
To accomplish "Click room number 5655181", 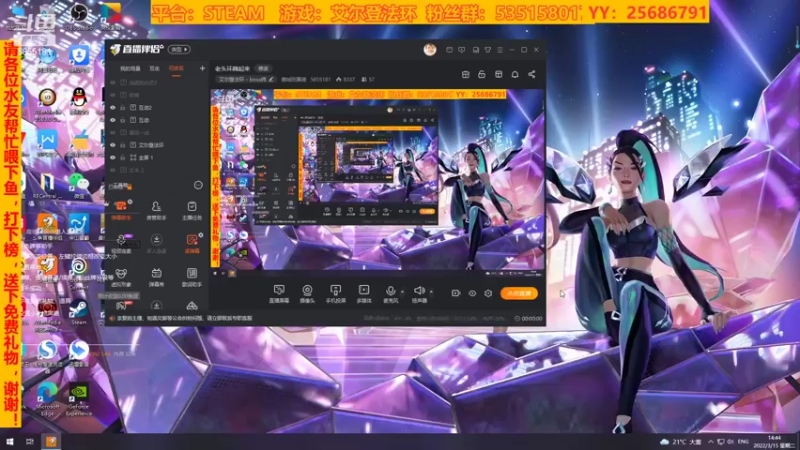I will [x=320, y=80].
